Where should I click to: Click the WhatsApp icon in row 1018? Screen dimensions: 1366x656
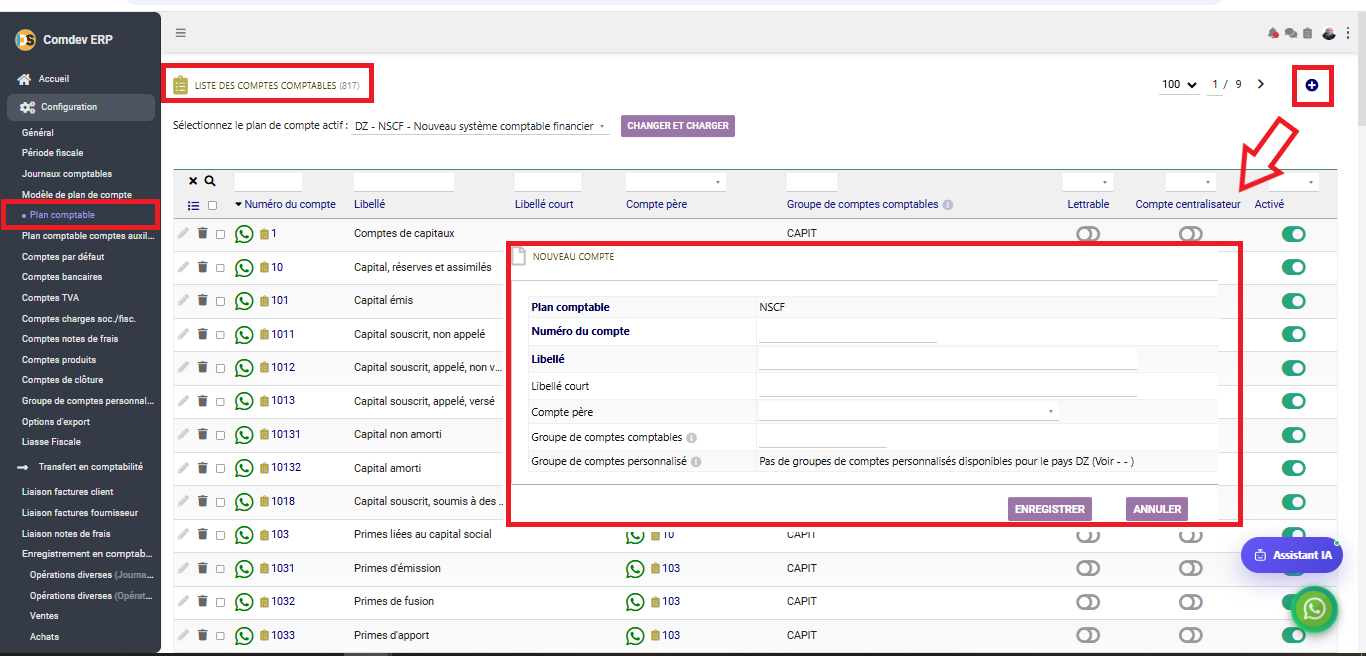tap(244, 501)
